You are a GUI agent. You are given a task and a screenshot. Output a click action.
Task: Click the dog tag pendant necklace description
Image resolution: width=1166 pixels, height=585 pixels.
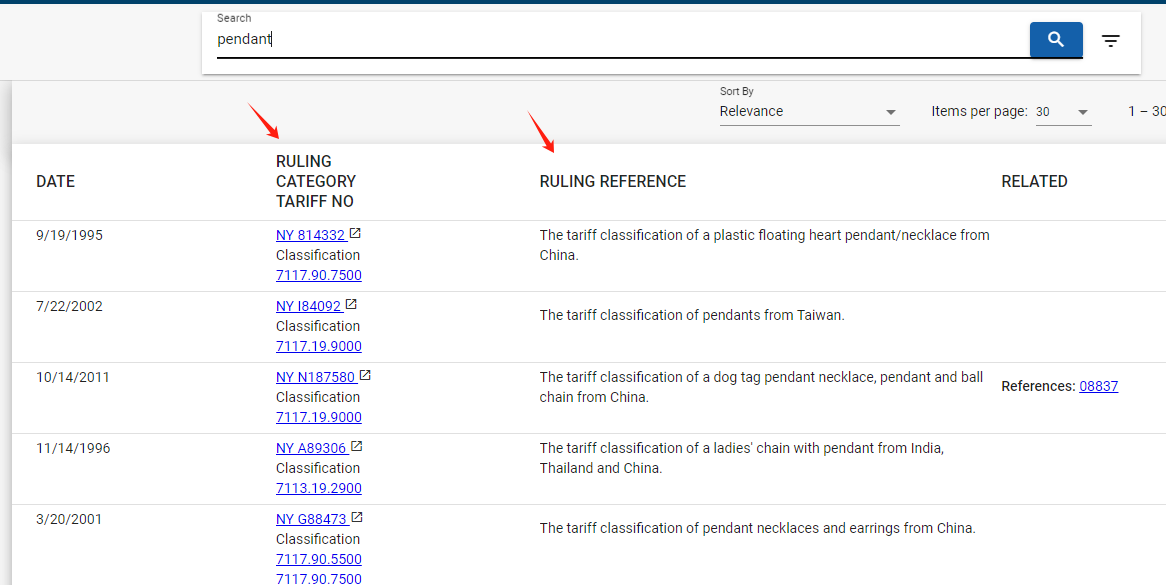pyautogui.click(x=761, y=387)
